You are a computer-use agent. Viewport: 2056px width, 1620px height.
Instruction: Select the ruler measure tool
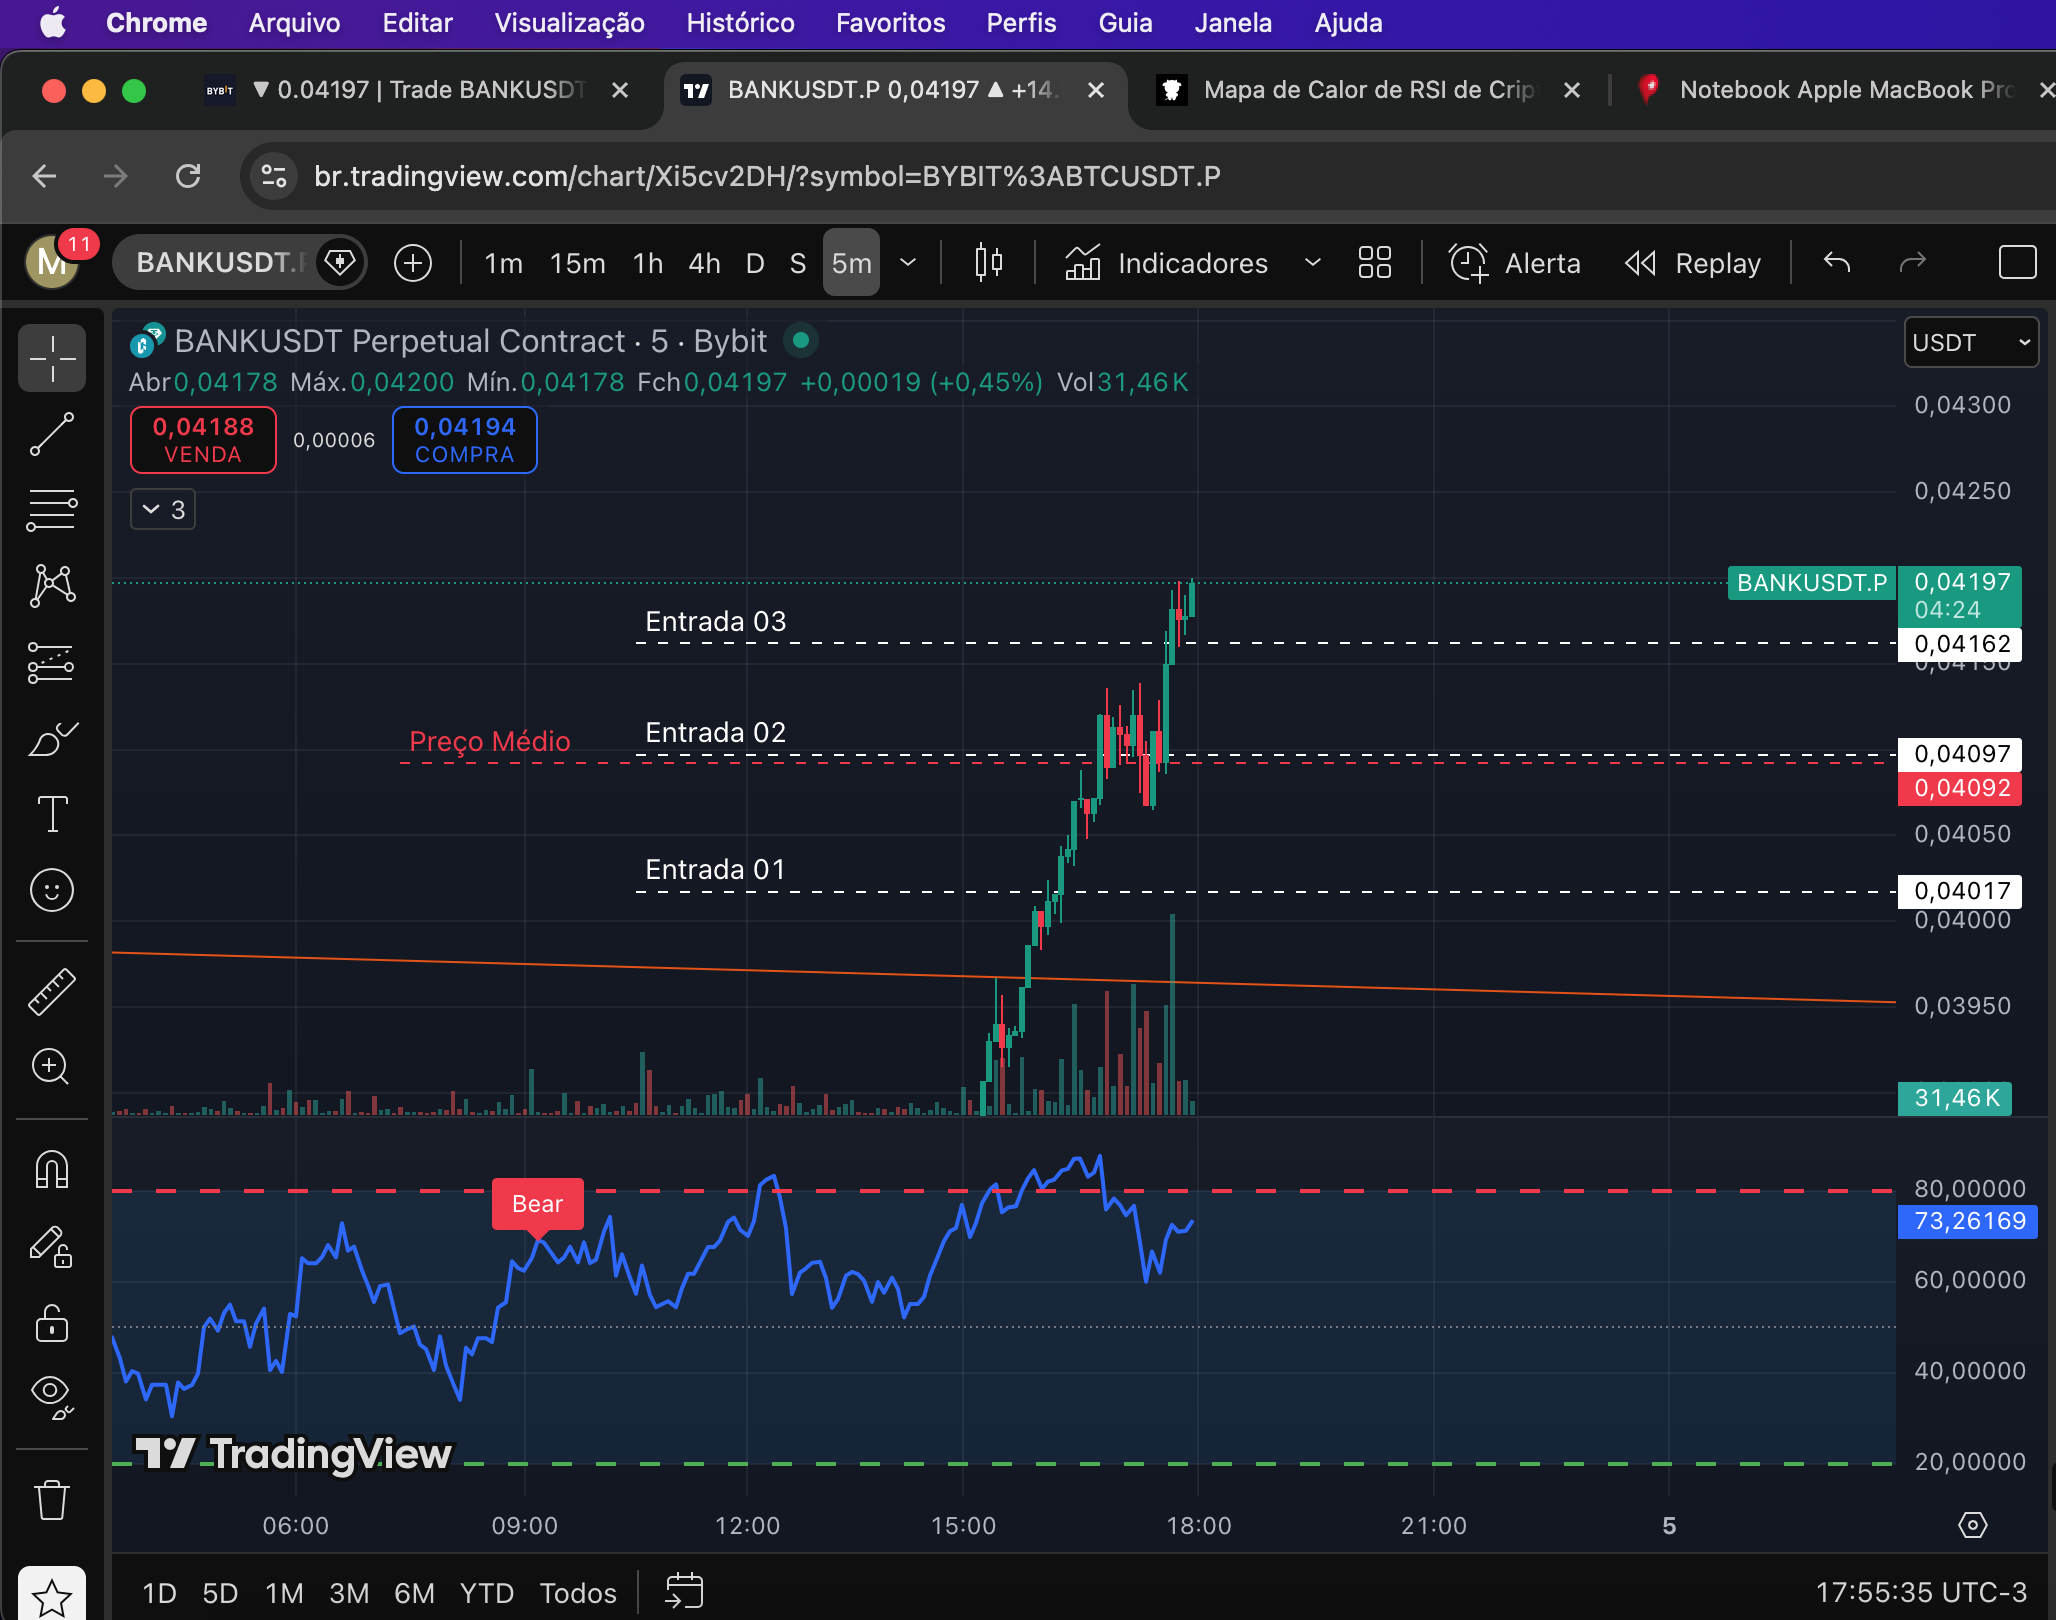click(52, 991)
